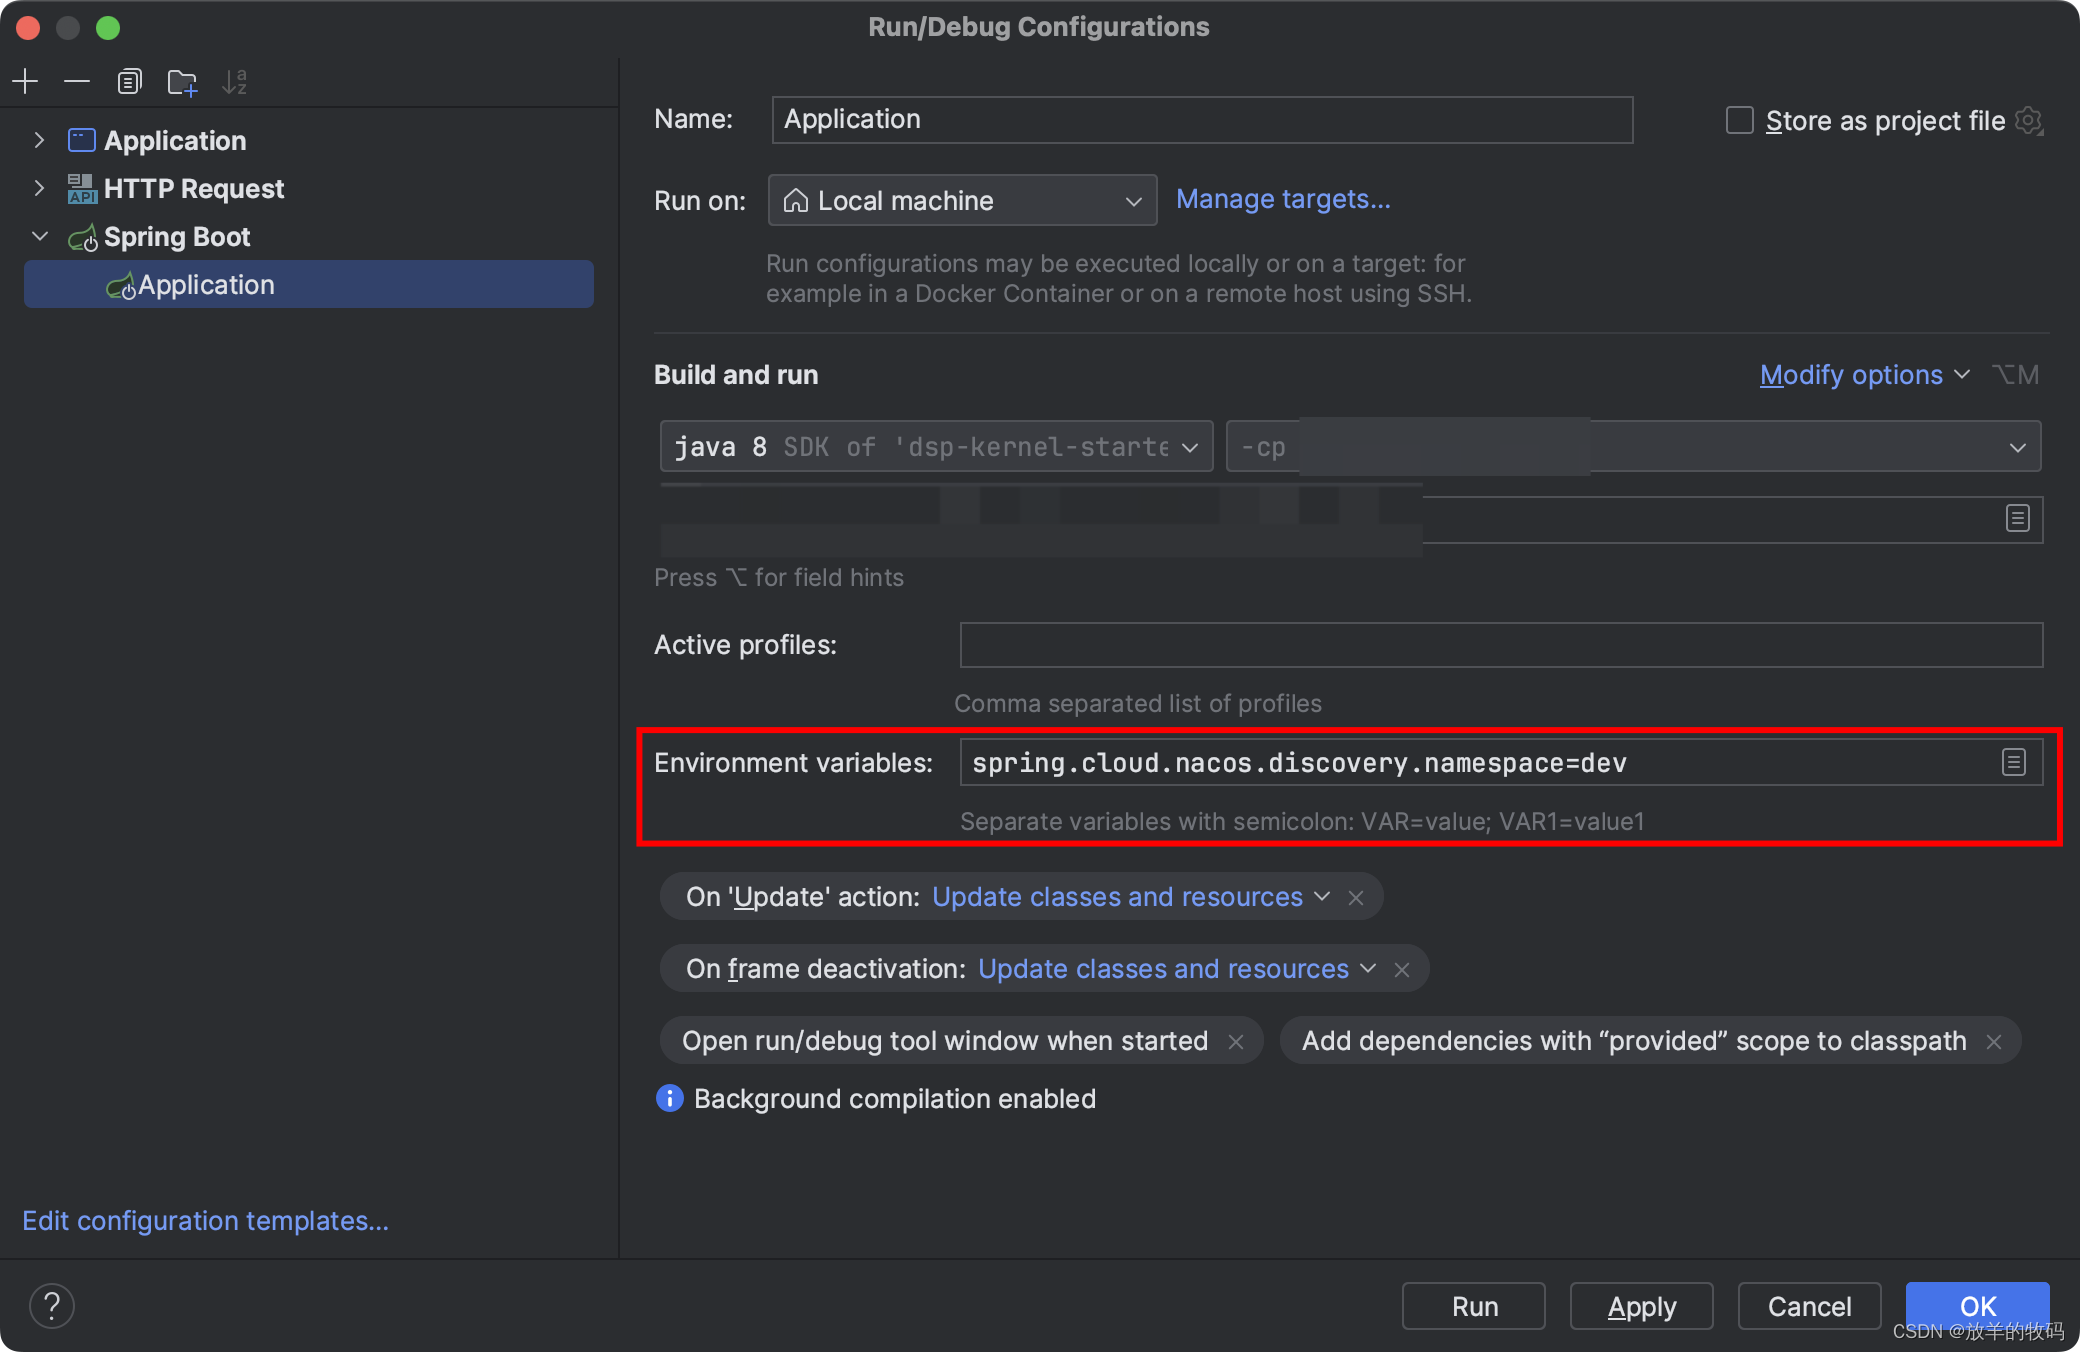This screenshot has width=2080, height=1352.
Task: Open the help question mark button
Action: coord(52,1306)
